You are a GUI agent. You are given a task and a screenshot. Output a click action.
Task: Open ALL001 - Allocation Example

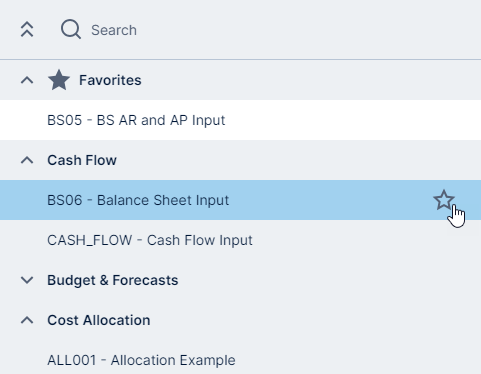141,360
